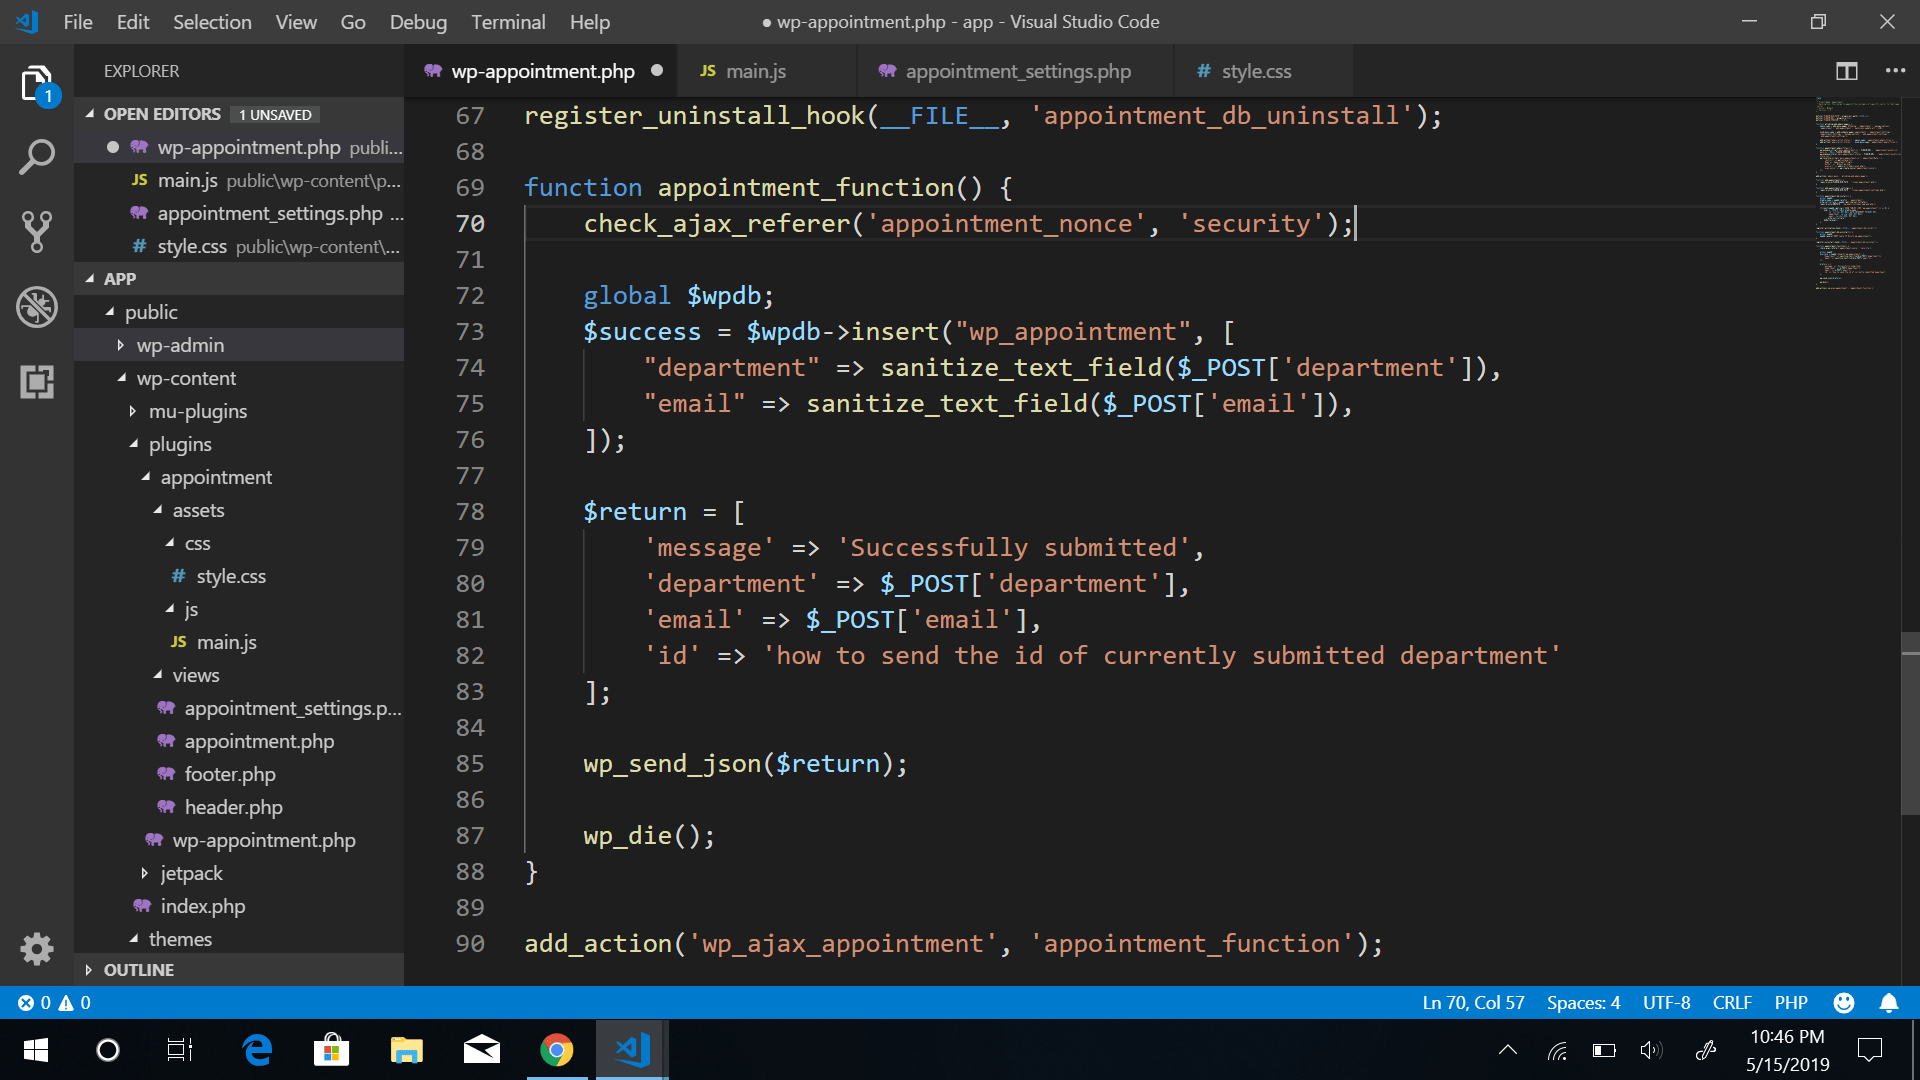Open the Source Control view
The height and width of the screenshot is (1080, 1920).
36,232
